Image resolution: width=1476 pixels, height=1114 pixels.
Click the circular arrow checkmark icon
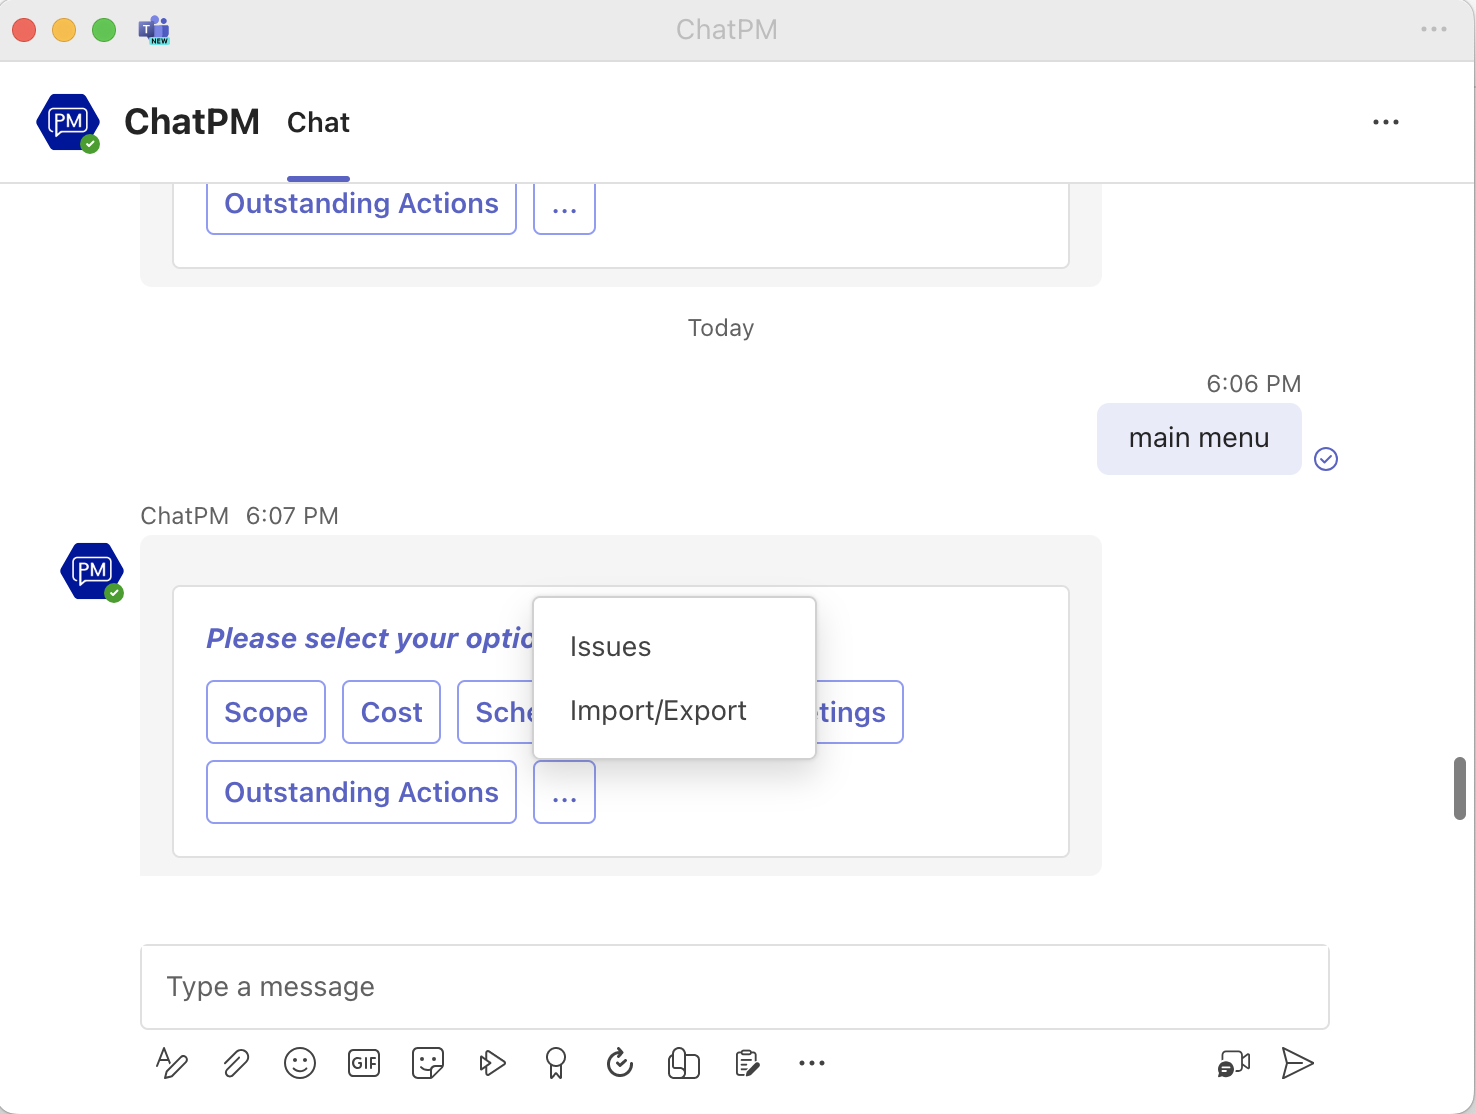(620, 1063)
